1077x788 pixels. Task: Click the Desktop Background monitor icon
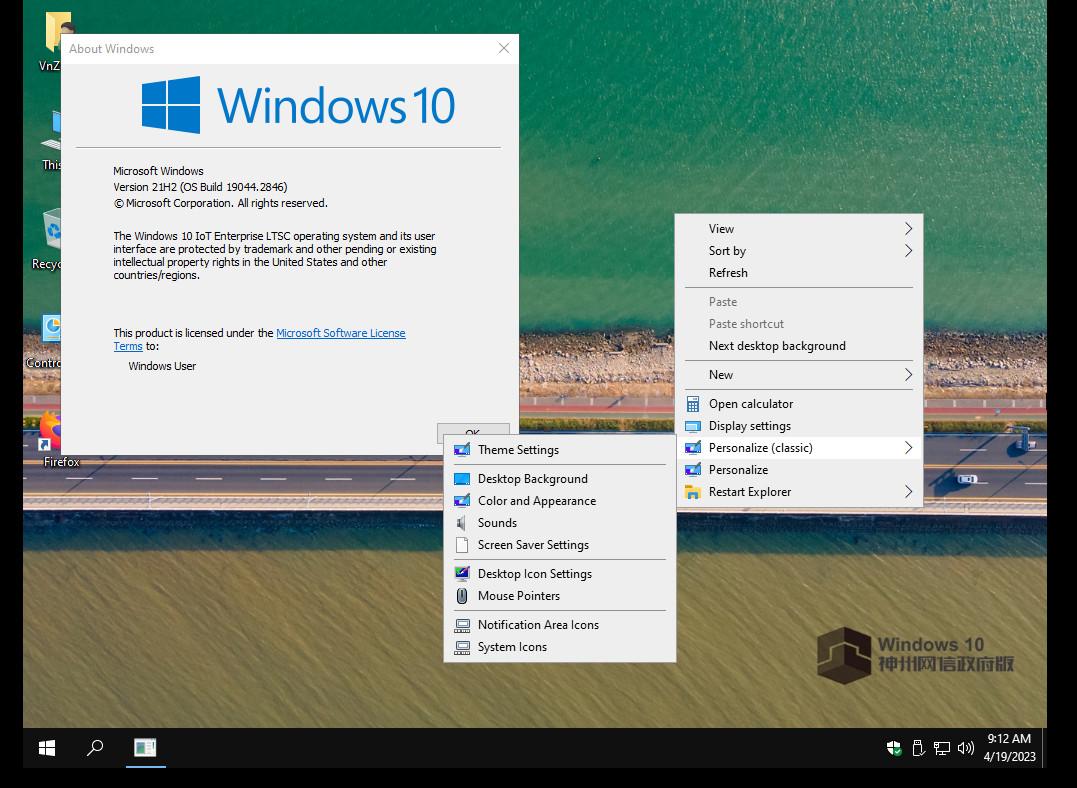coord(462,479)
